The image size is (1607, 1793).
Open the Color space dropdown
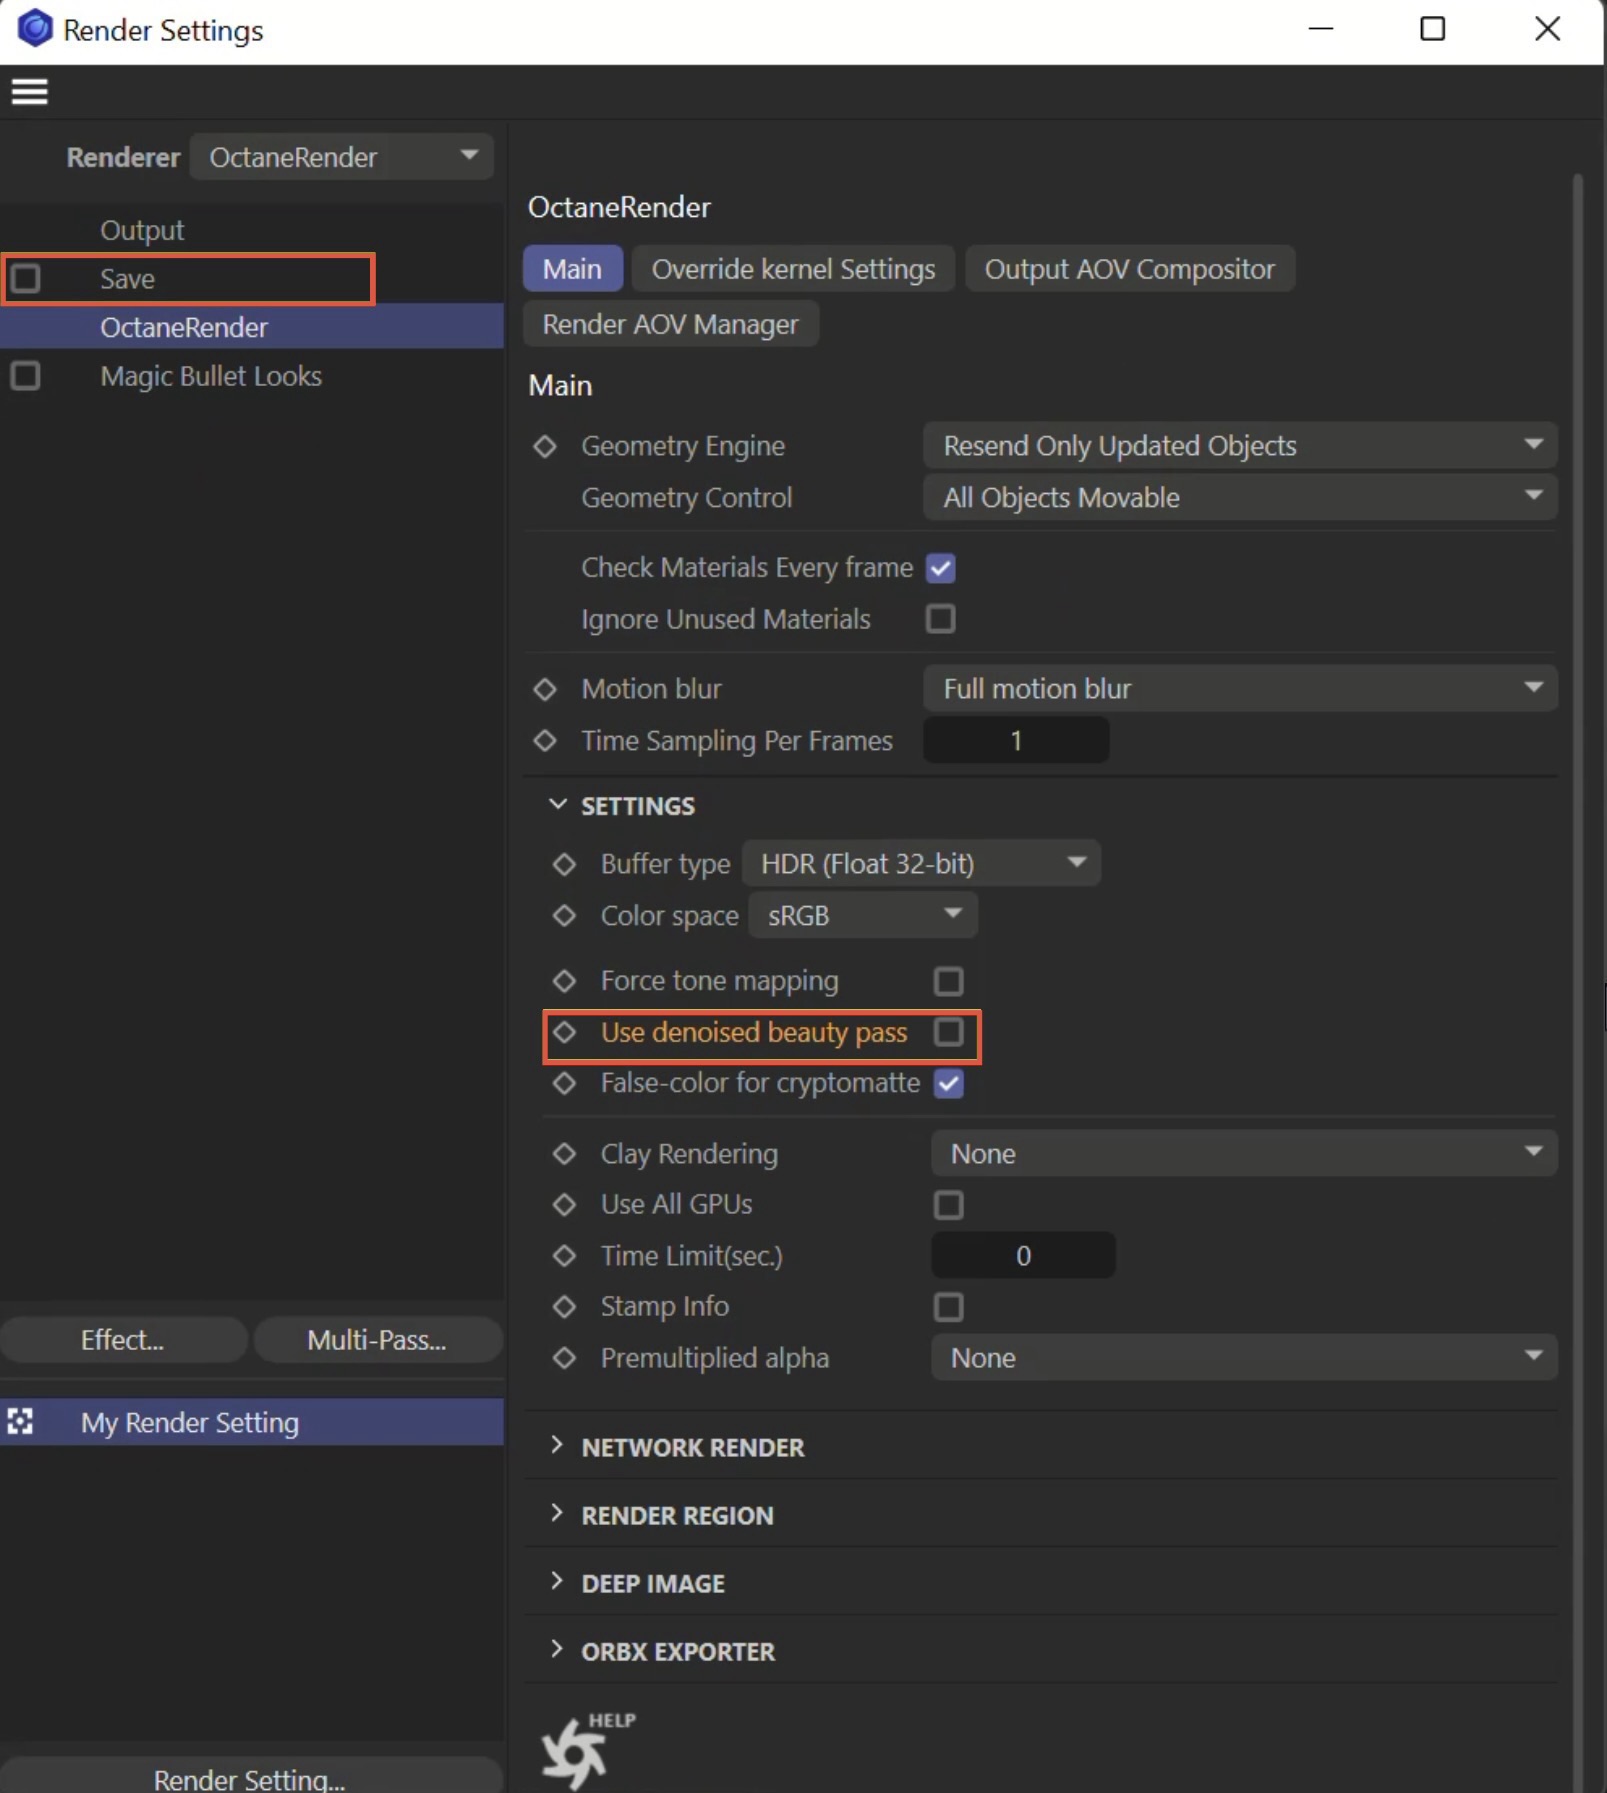[x=863, y=916]
